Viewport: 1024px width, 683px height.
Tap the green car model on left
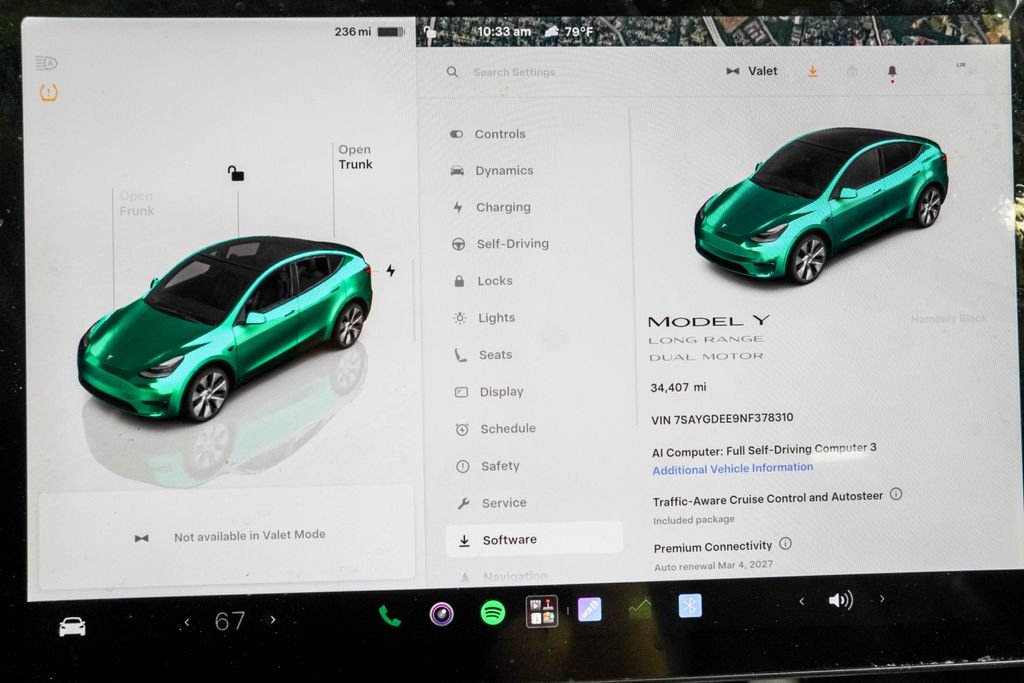(225, 328)
